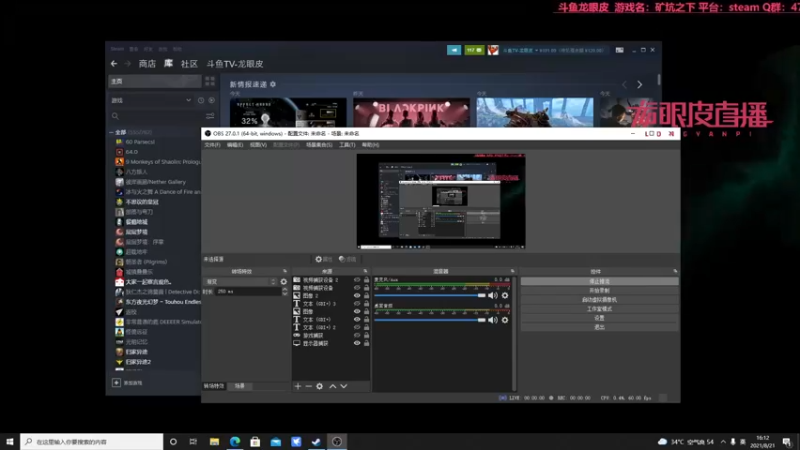Image resolution: width=800 pixels, height=450 pixels.
Task: Click add game plus icon in Steam
Action: coord(116,383)
